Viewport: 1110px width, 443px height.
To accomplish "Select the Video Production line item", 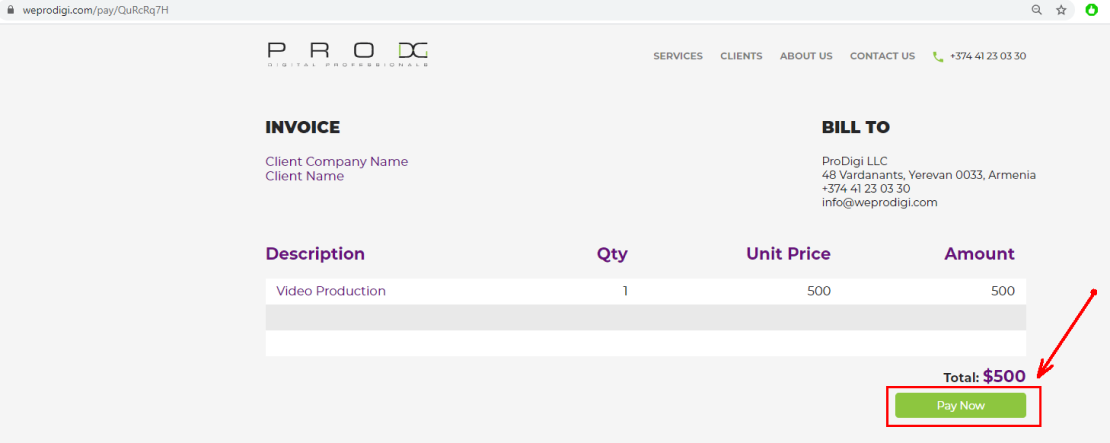I will tap(331, 291).
